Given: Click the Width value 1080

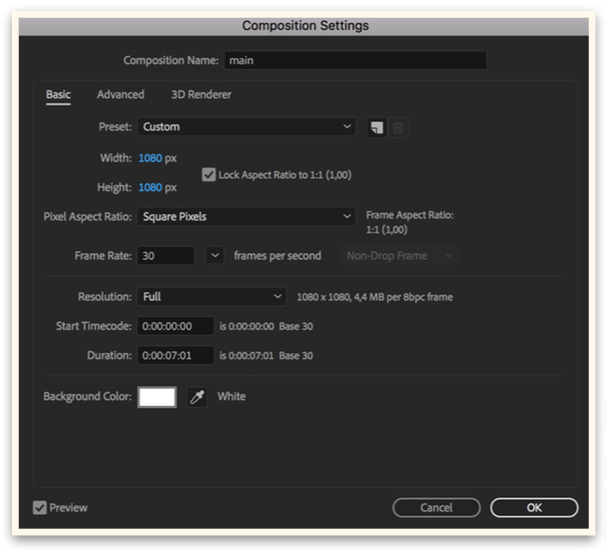Looking at the screenshot, I should click(150, 158).
